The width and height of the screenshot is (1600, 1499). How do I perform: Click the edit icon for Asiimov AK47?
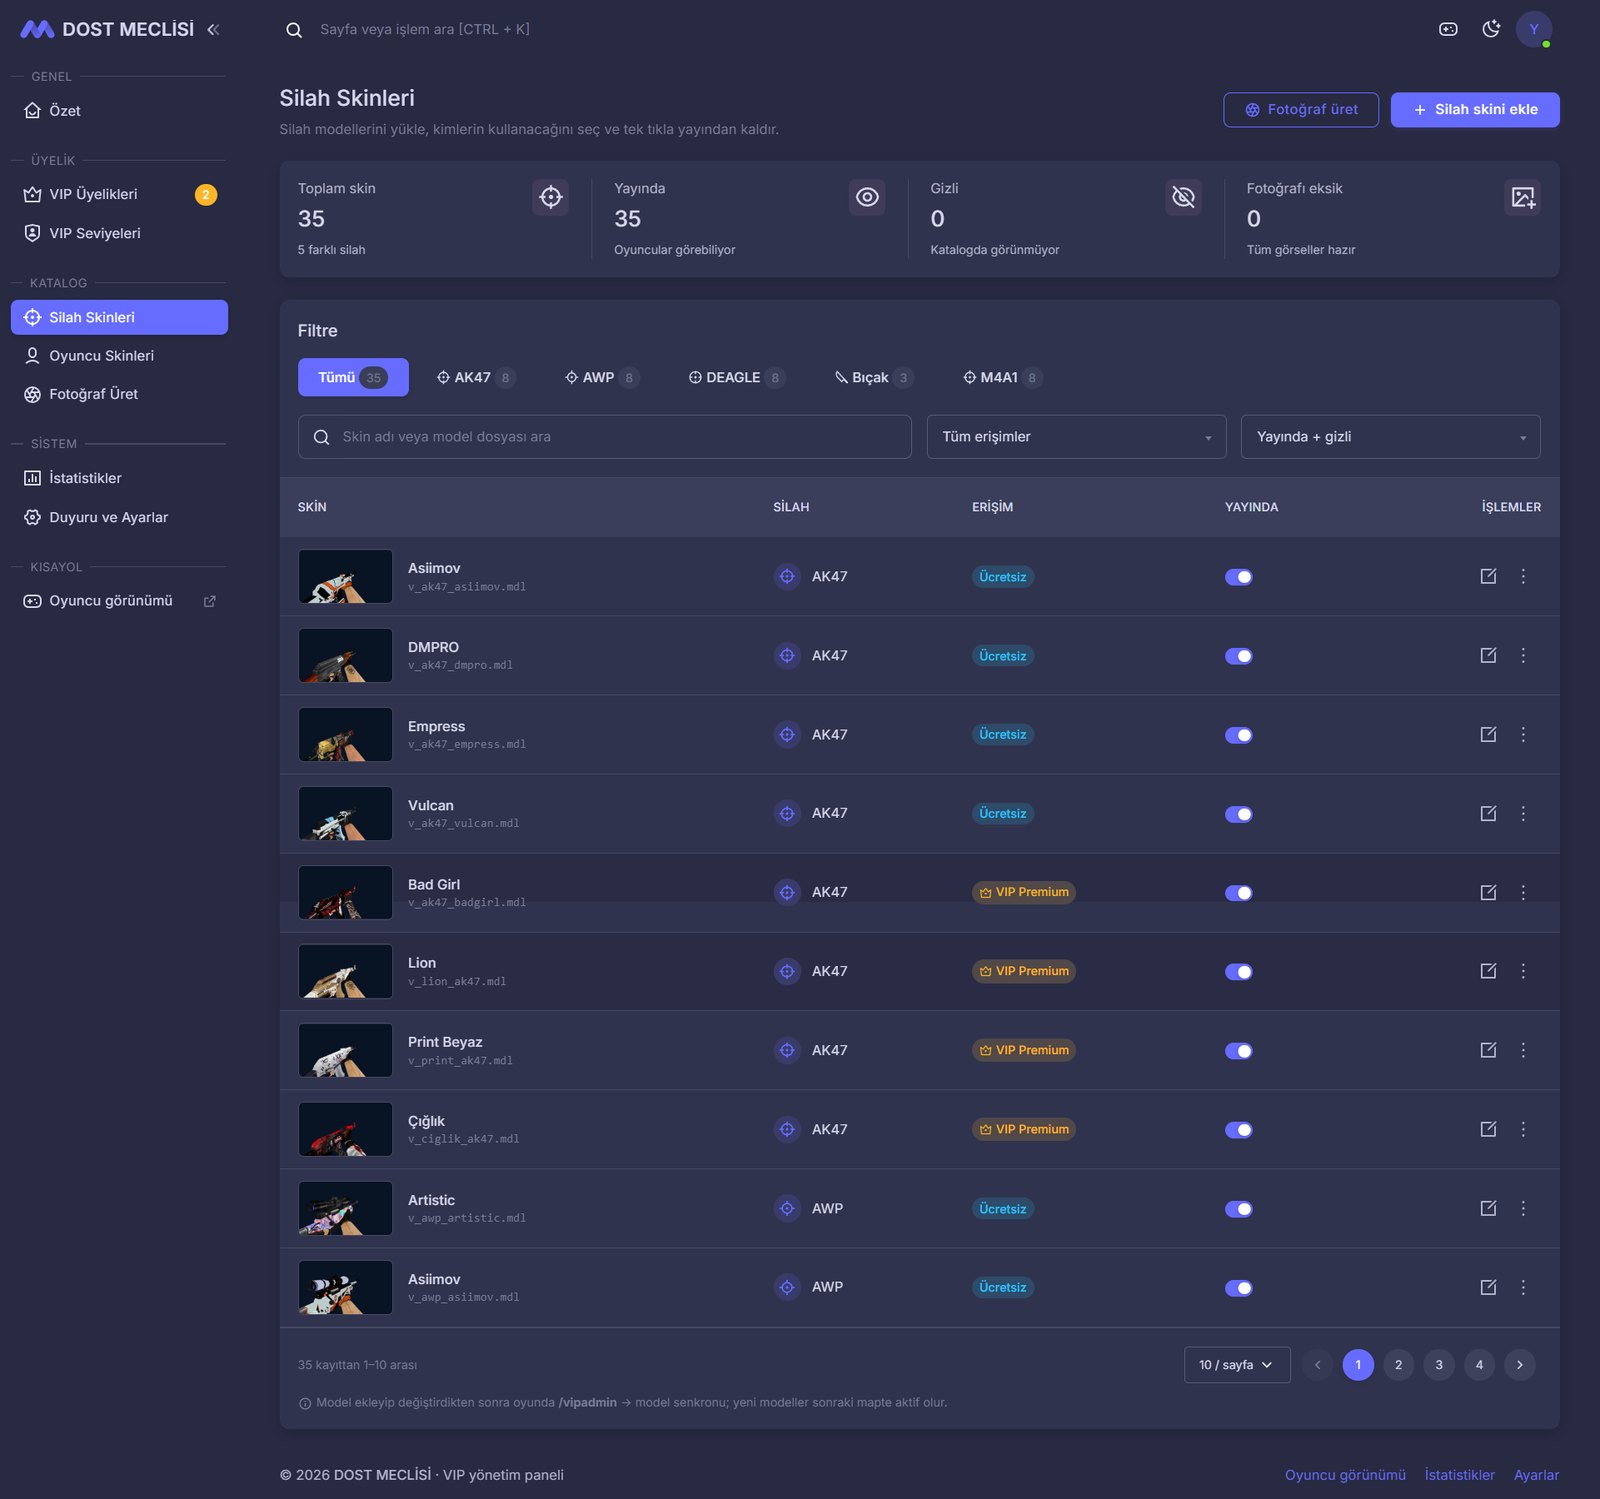[1488, 576]
